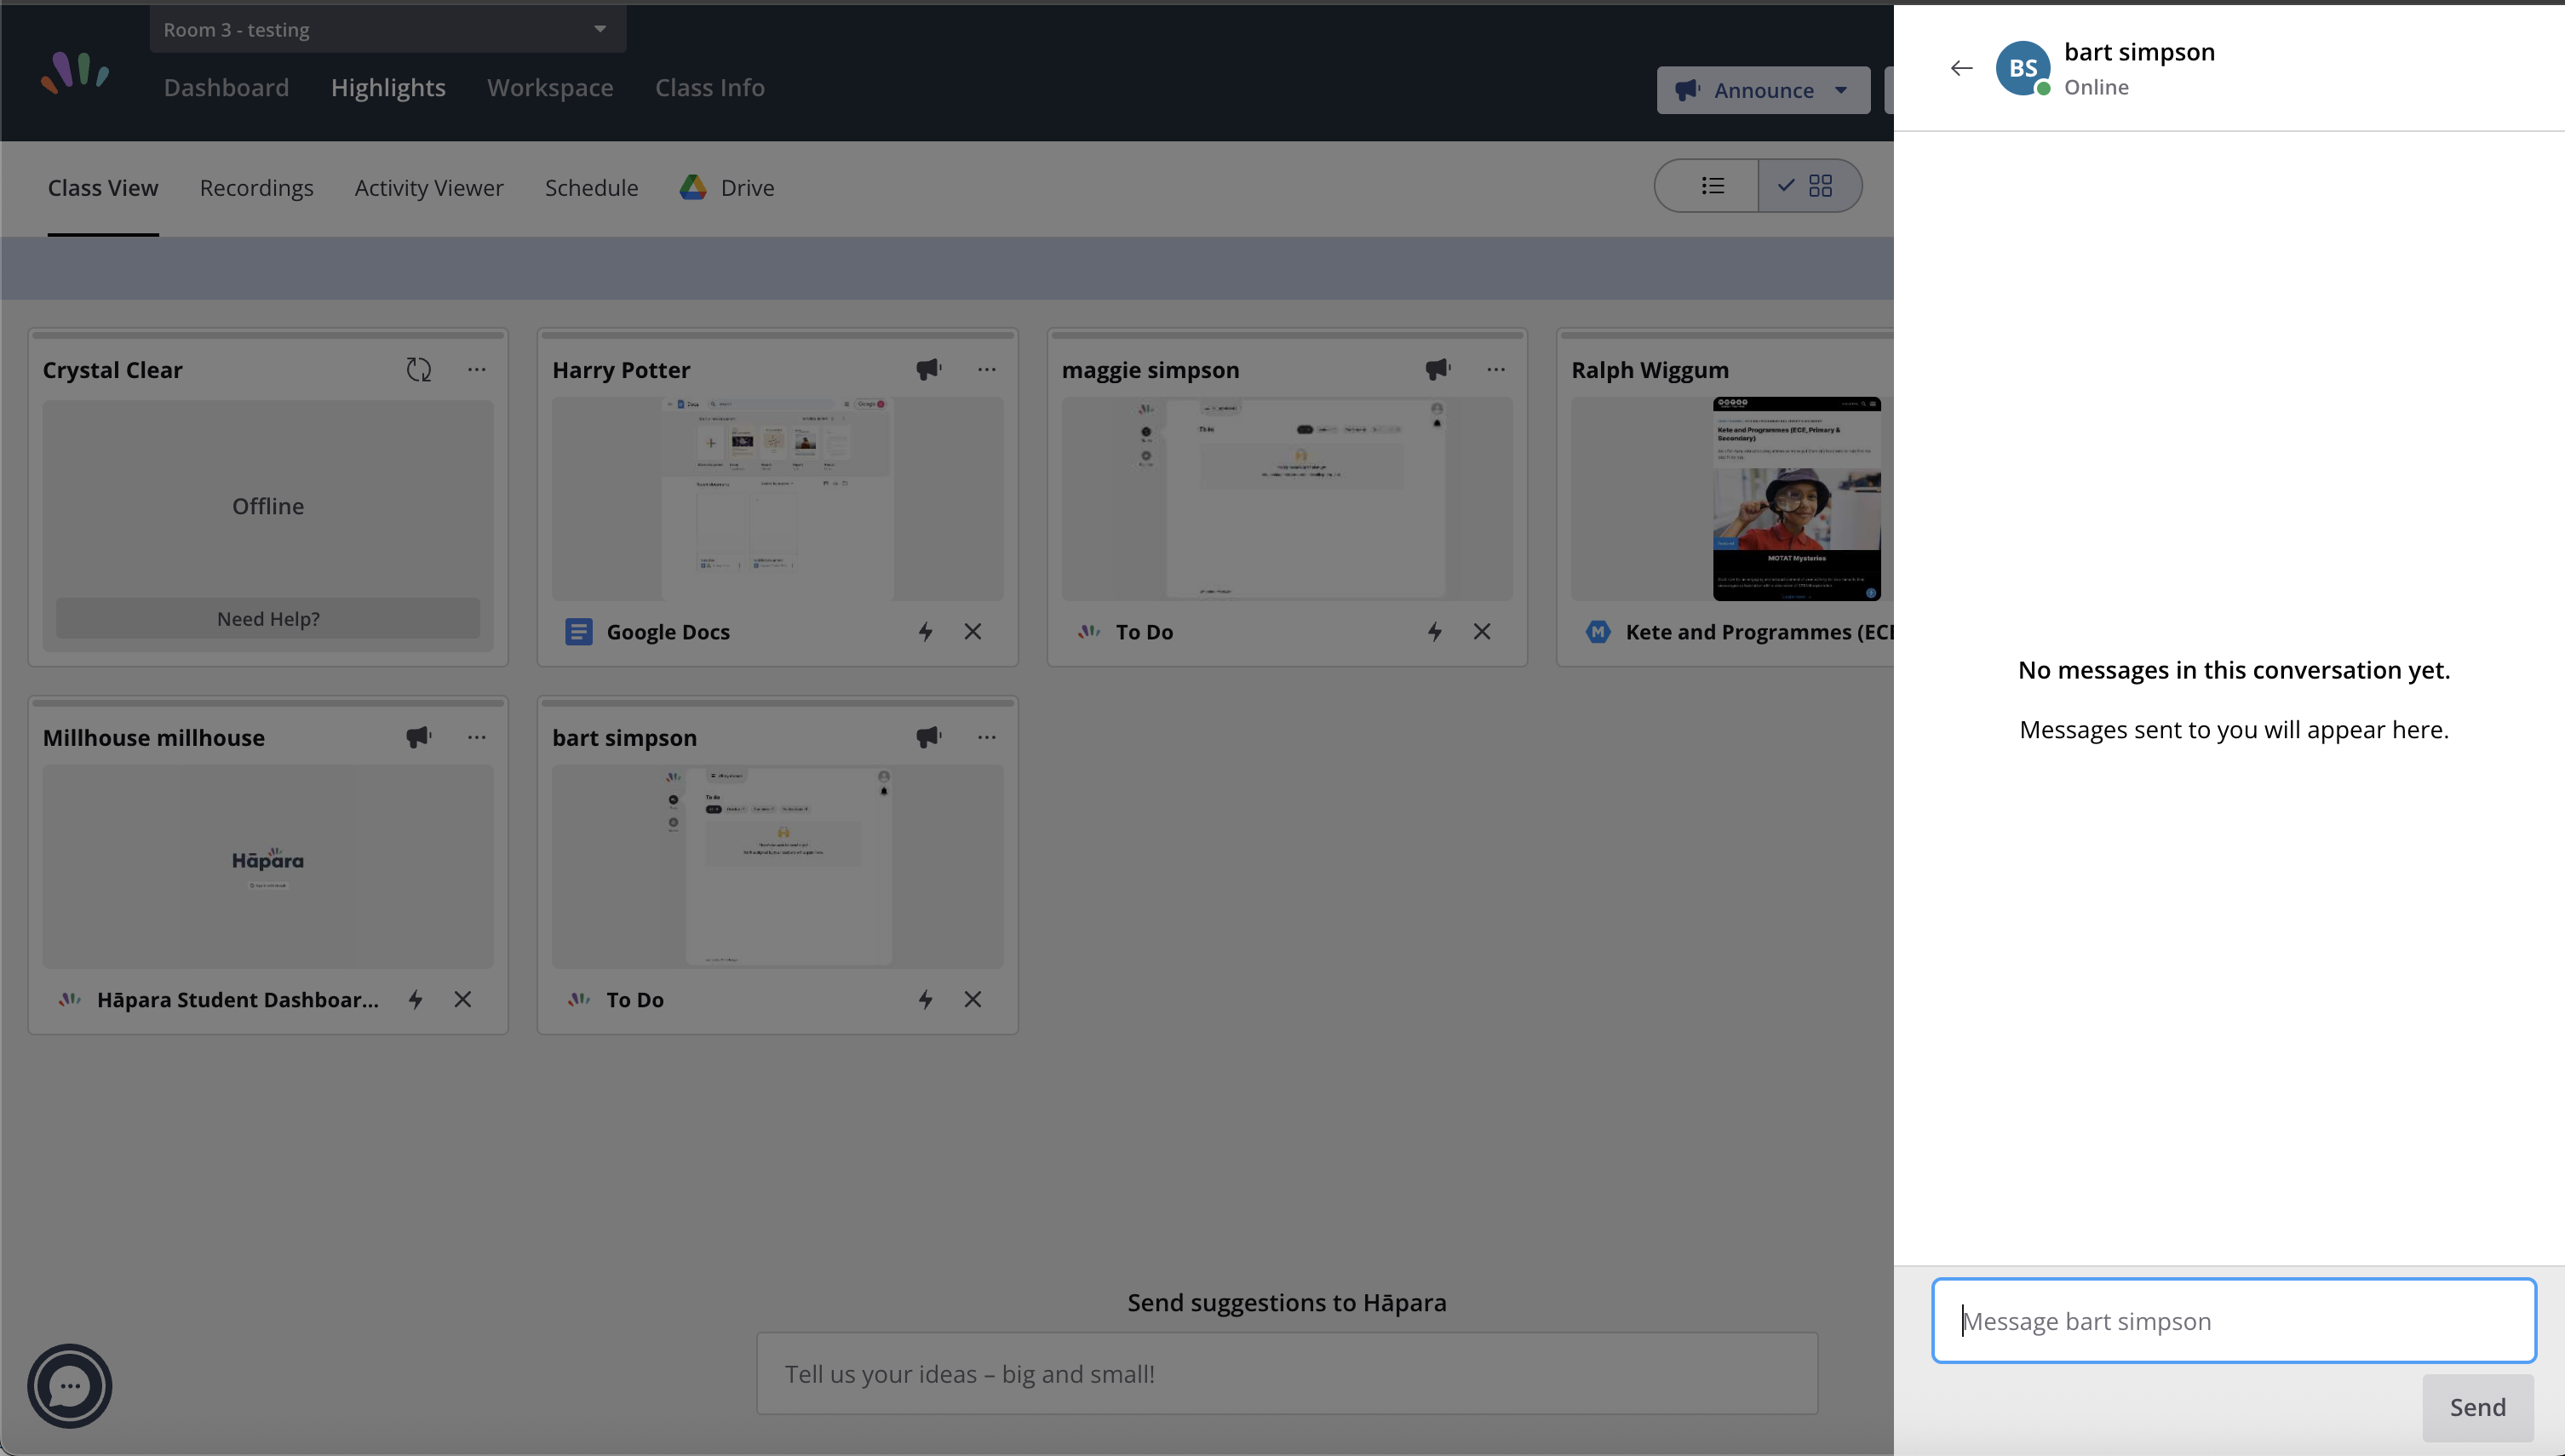Announce to maggie simpson via megaphone icon
Screen dimensions: 2565x1456
click(x=1438, y=370)
